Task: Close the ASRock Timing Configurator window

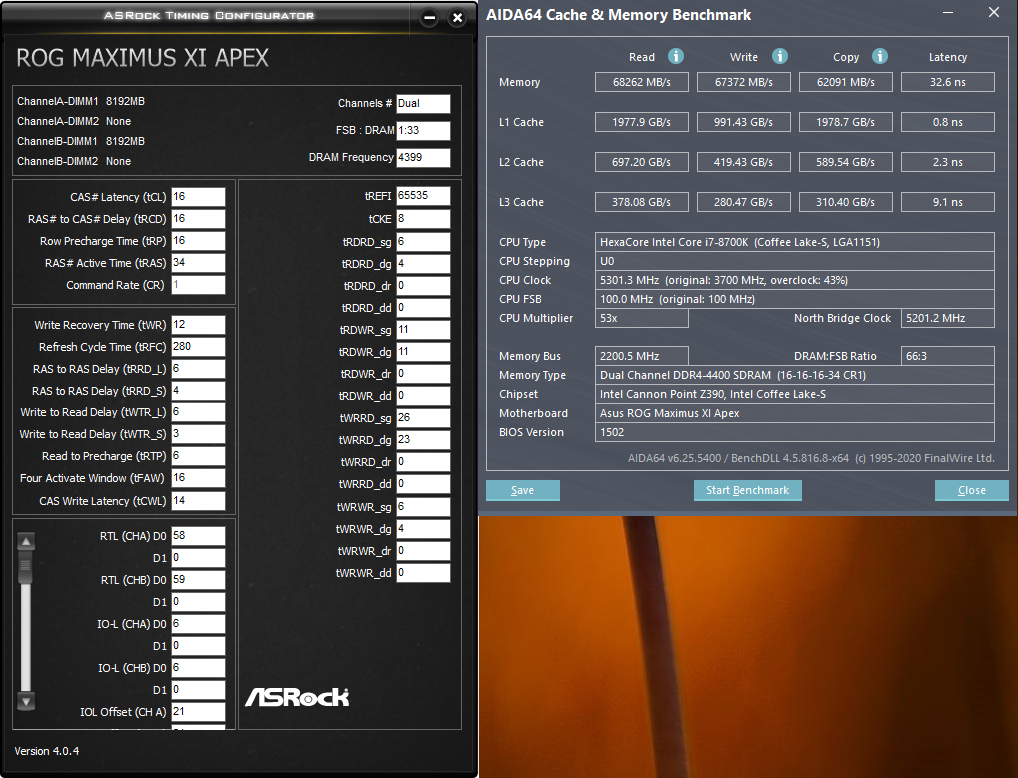Action: 457,18
